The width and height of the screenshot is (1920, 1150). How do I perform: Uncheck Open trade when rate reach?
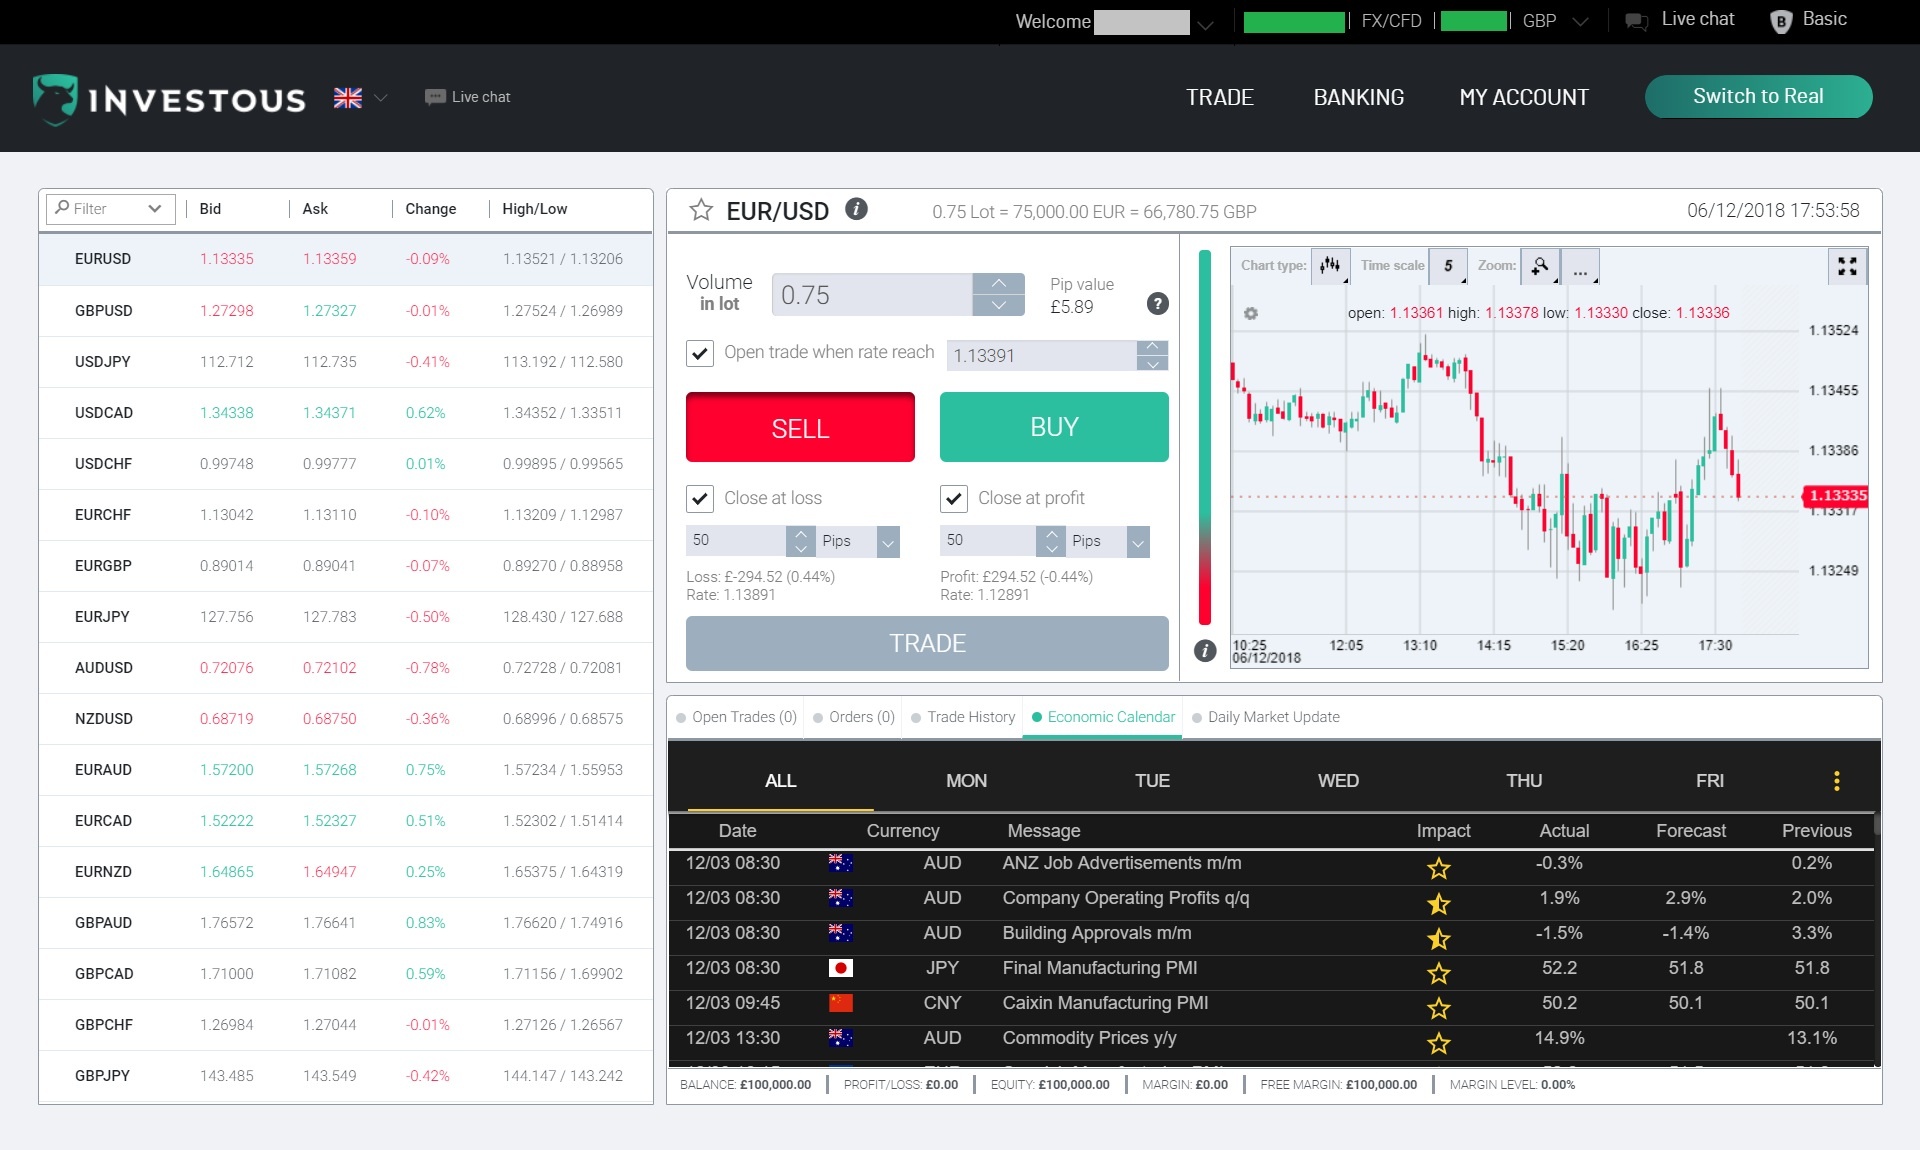[x=700, y=353]
